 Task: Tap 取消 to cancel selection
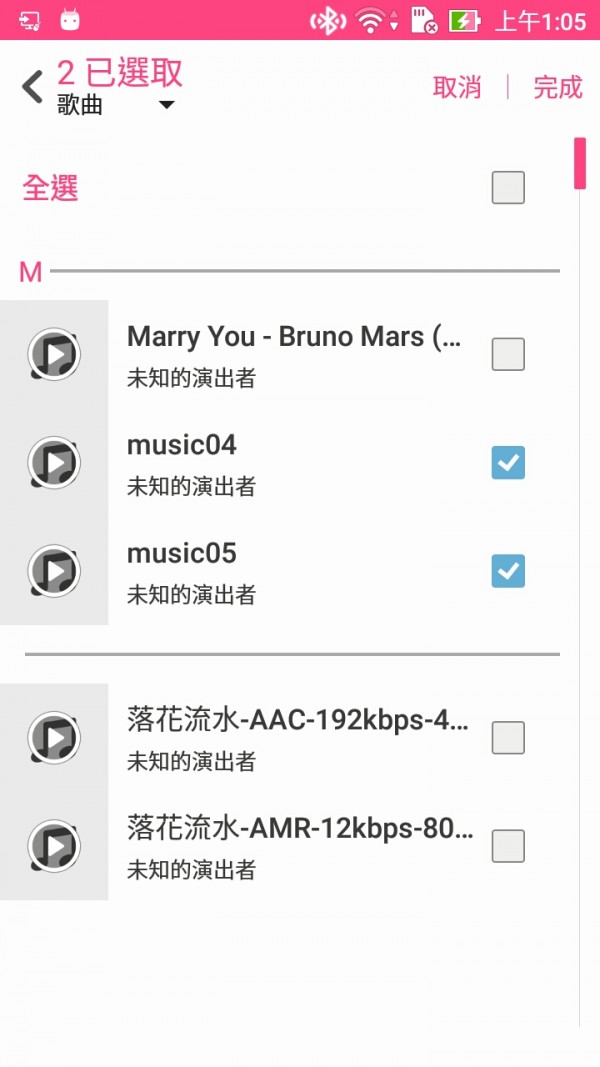[457, 88]
